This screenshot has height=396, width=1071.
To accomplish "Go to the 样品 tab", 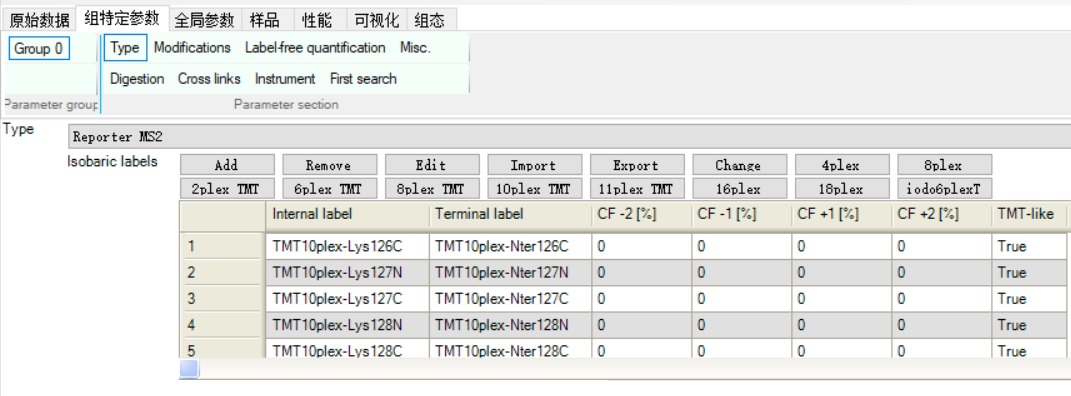I will [x=264, y=20].
